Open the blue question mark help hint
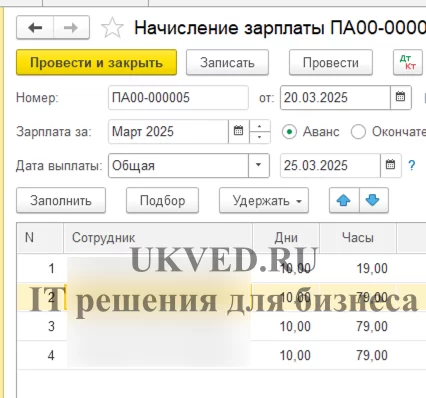 [412, 165]
